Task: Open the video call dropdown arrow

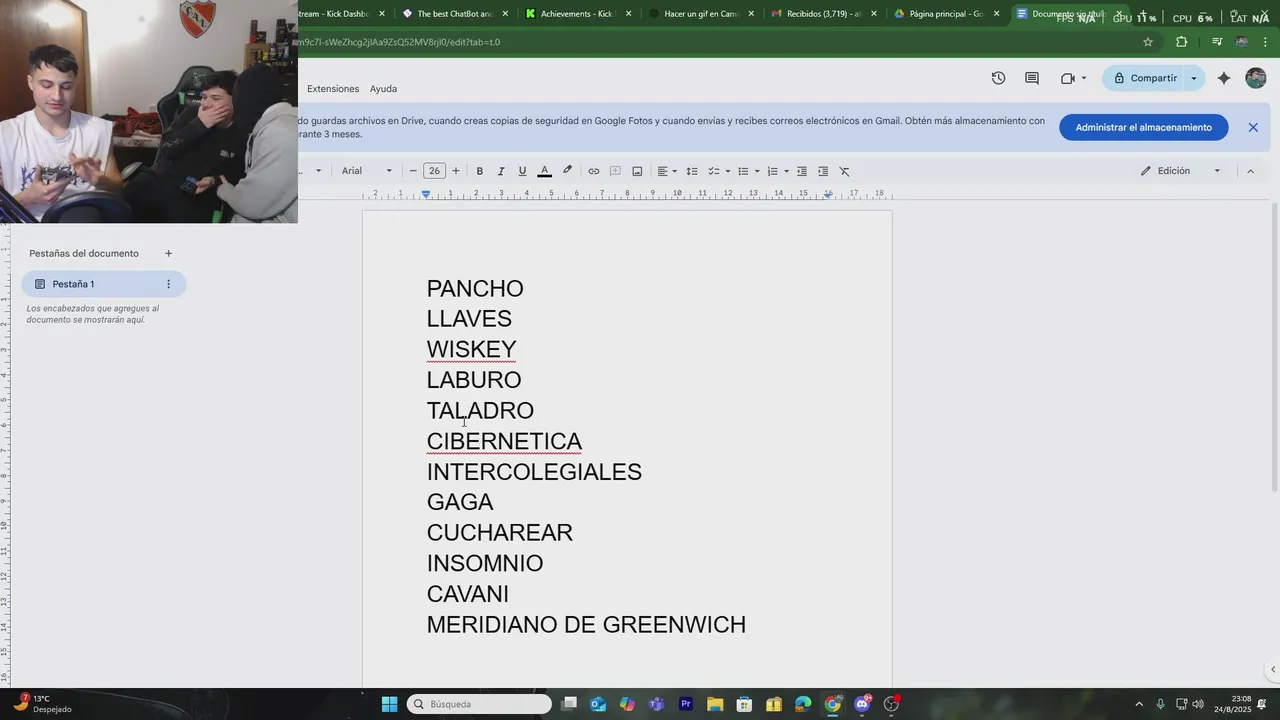Action: [1084, 78]
